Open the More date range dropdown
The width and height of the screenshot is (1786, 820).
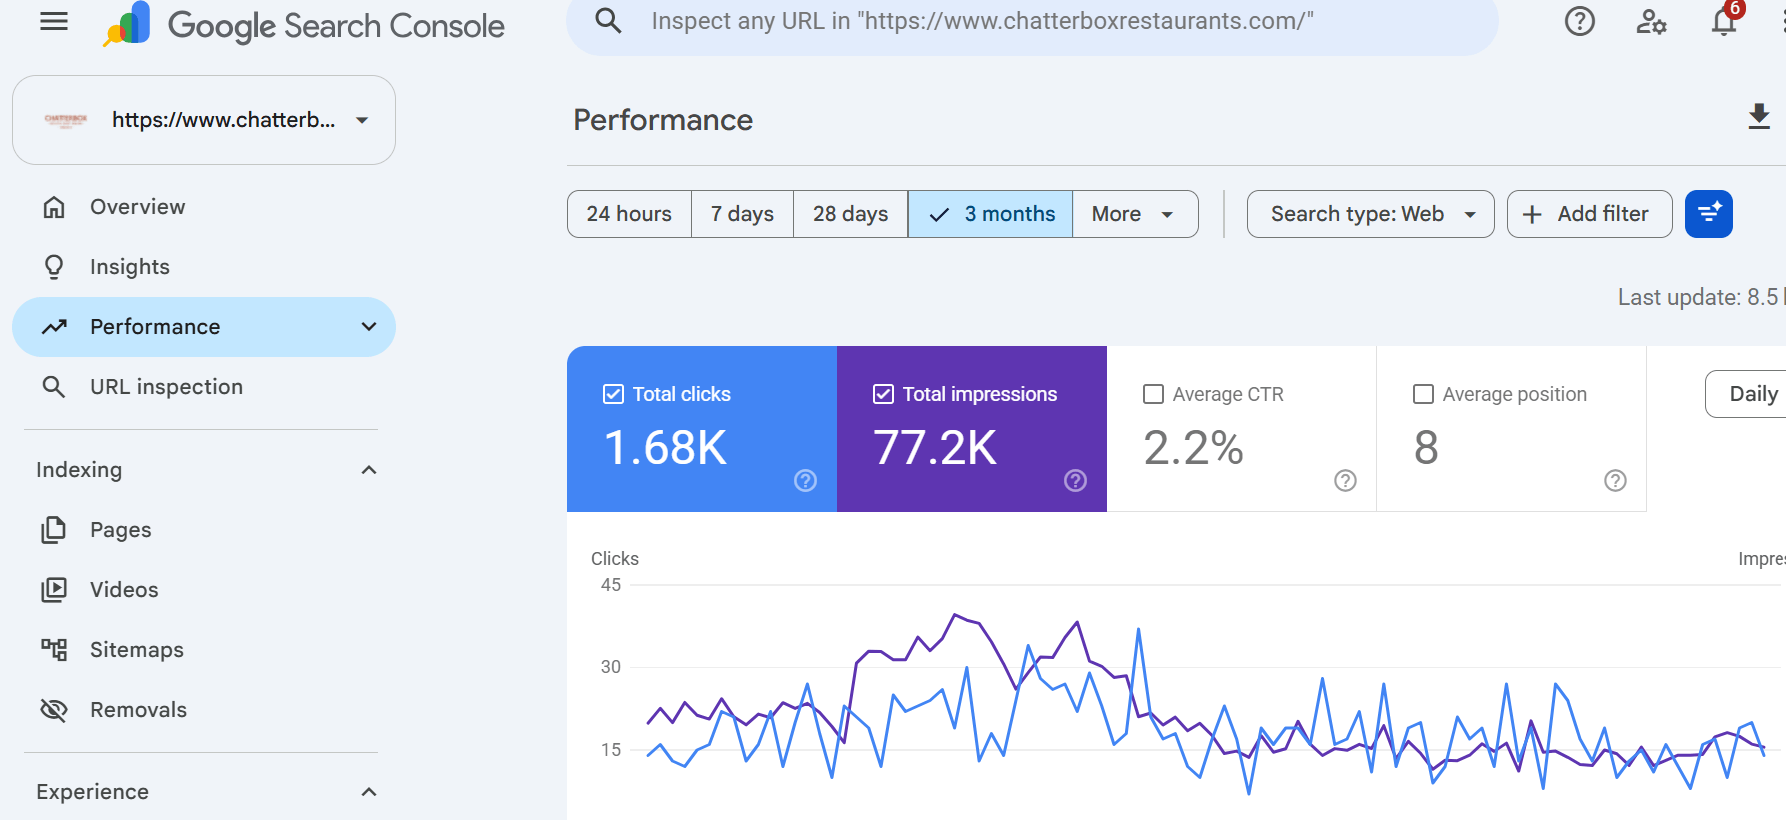tap(1135, 214)
